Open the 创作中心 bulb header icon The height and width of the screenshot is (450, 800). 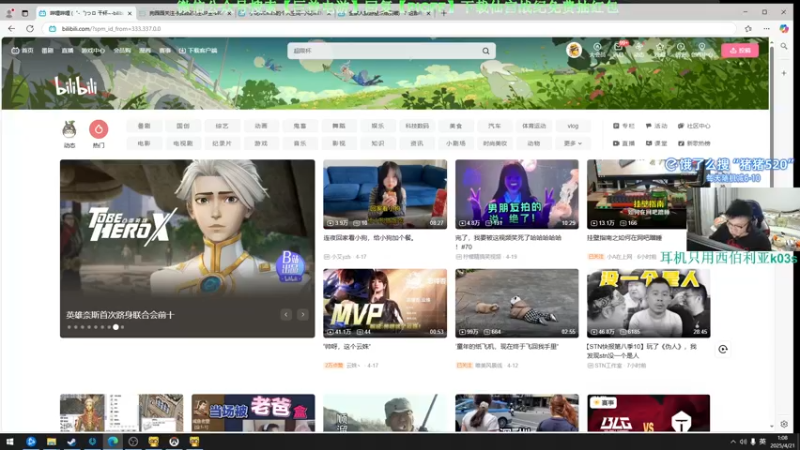click(702, 49)
